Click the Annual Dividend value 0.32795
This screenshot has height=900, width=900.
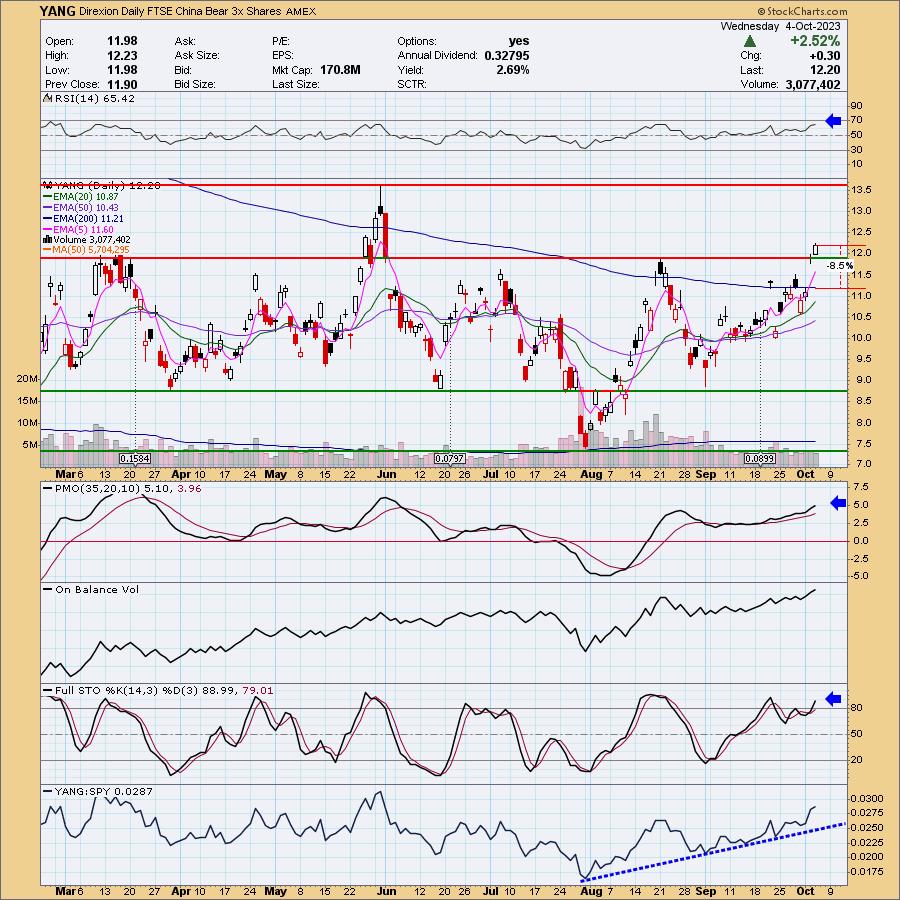click(x=507, y=56)
